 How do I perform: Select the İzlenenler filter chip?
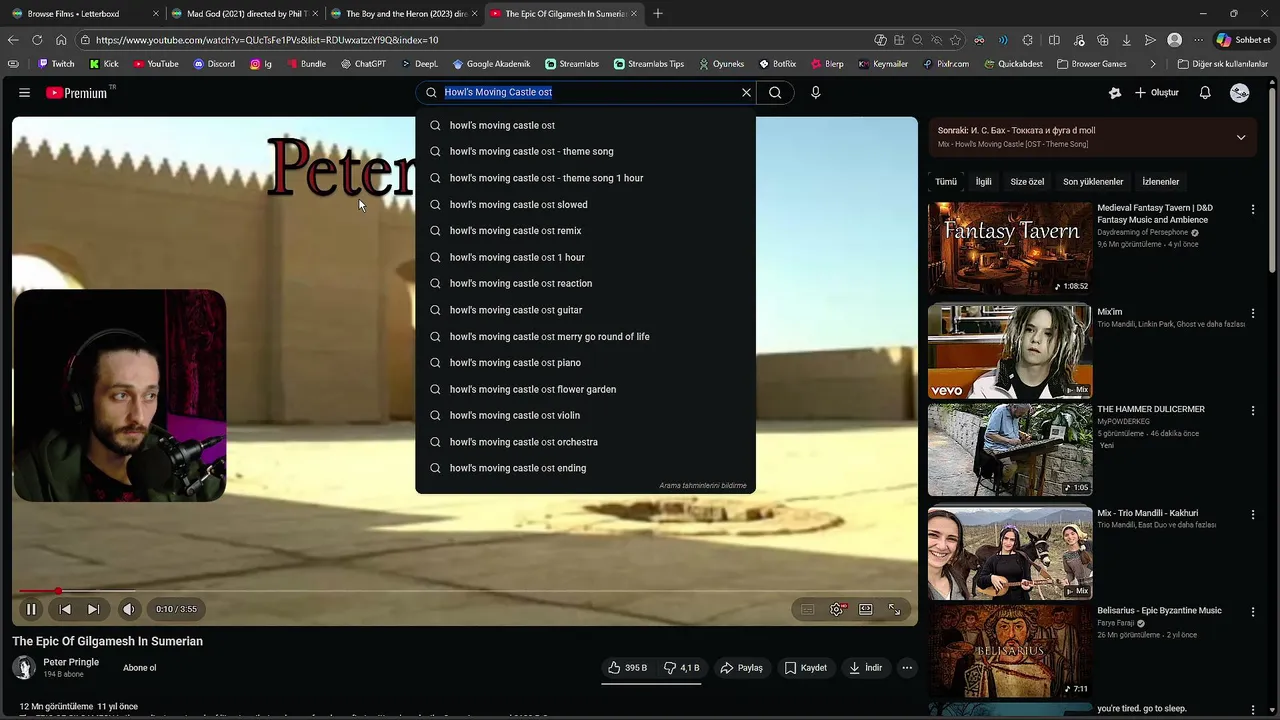pos(1161,182)
